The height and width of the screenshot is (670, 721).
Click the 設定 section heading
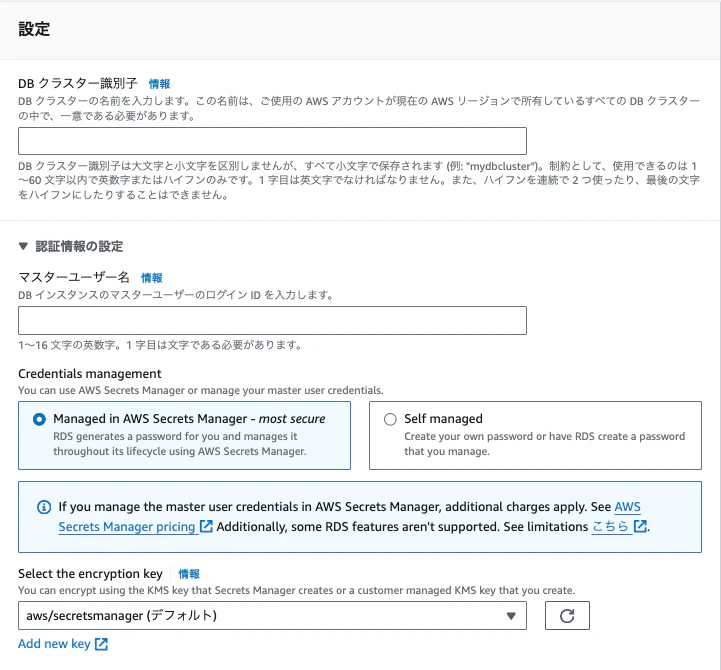[34, 29]
